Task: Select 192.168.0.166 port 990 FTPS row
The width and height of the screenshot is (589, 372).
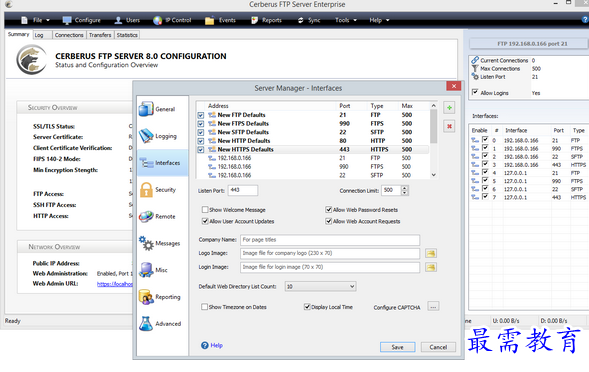Action: click(x=313, y=167)
